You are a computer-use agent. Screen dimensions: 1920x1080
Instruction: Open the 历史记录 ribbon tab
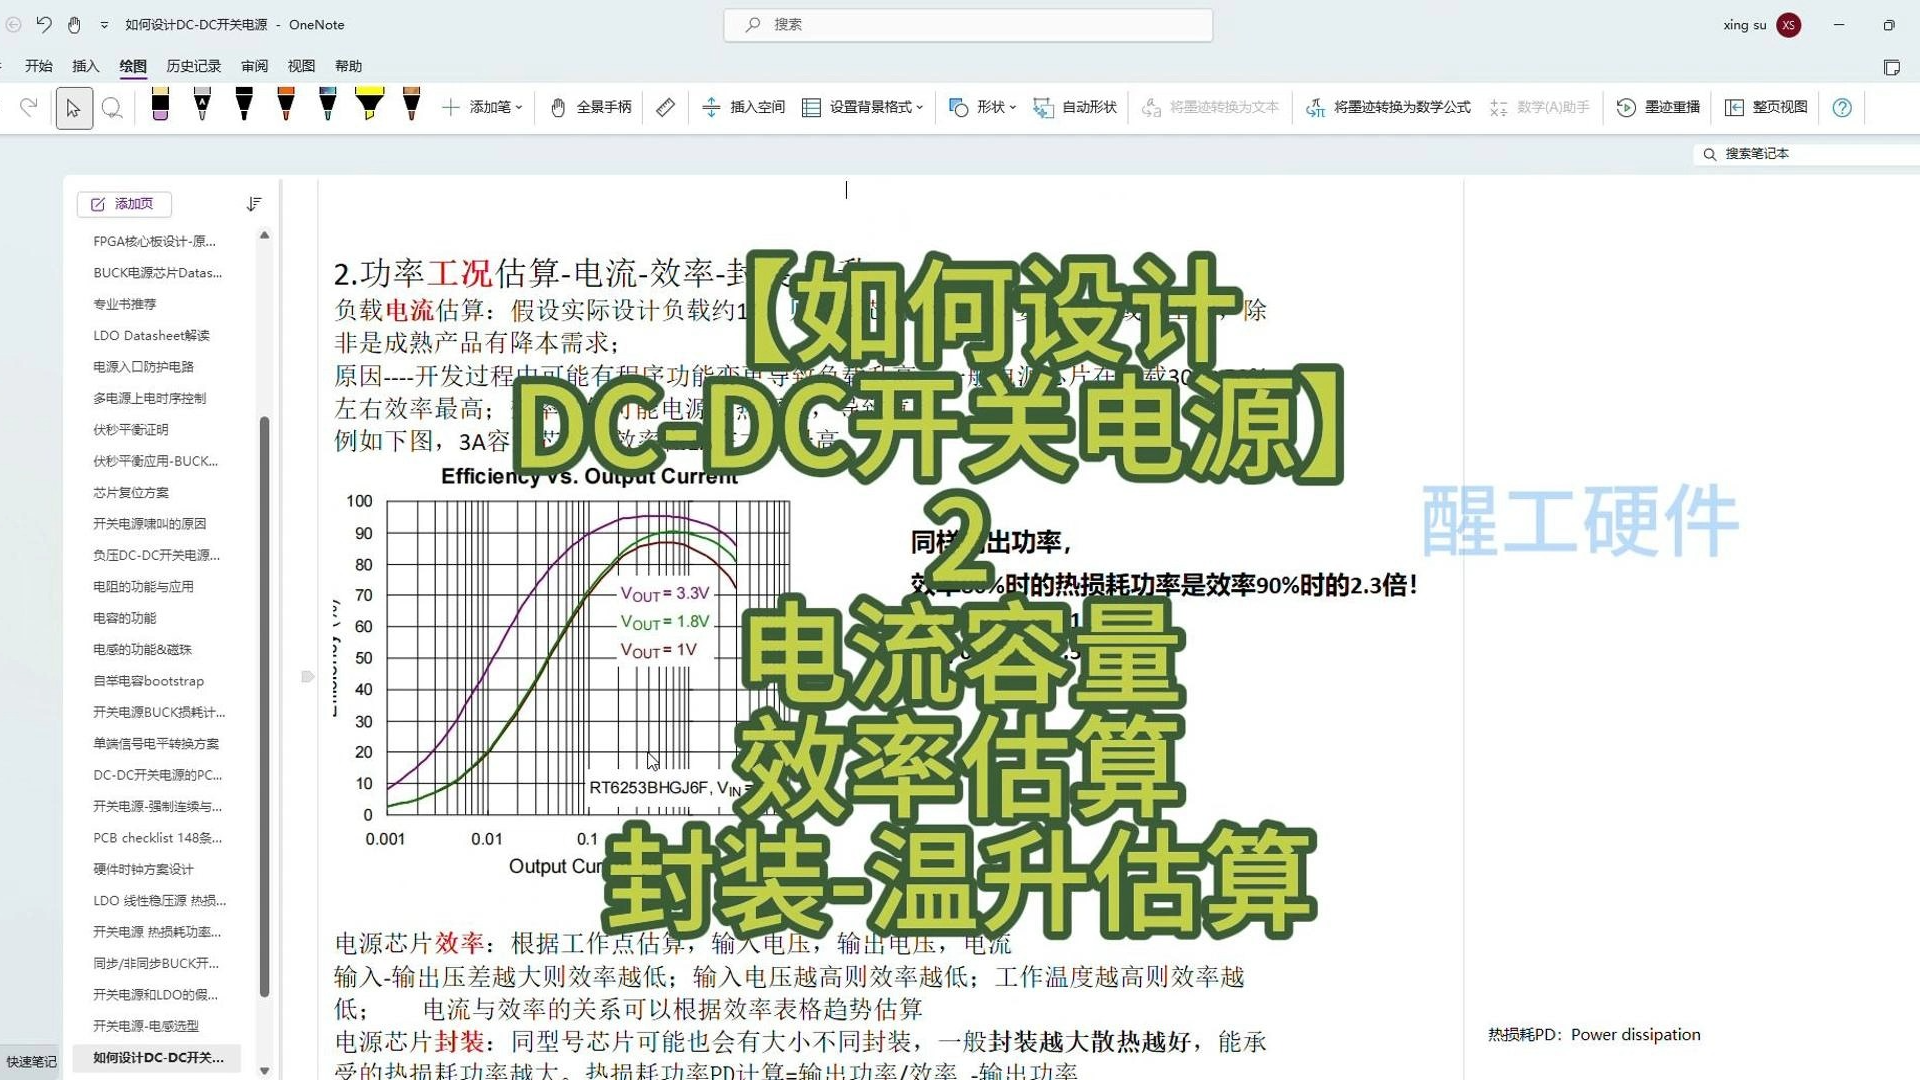(x=194, y=66)
